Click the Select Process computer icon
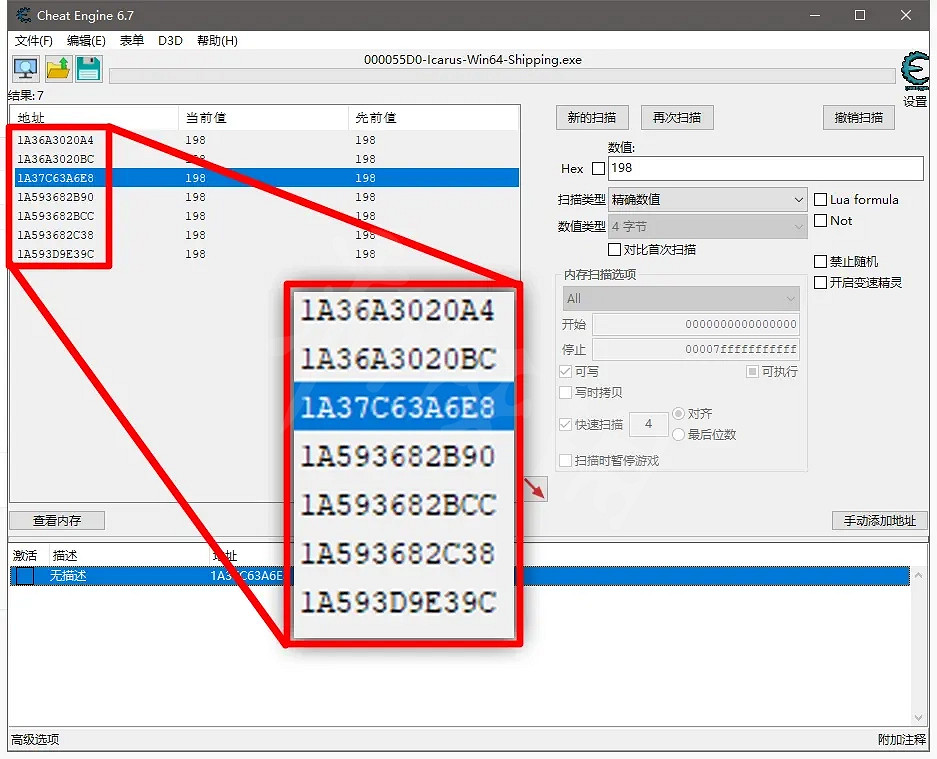 click(25, 69)
